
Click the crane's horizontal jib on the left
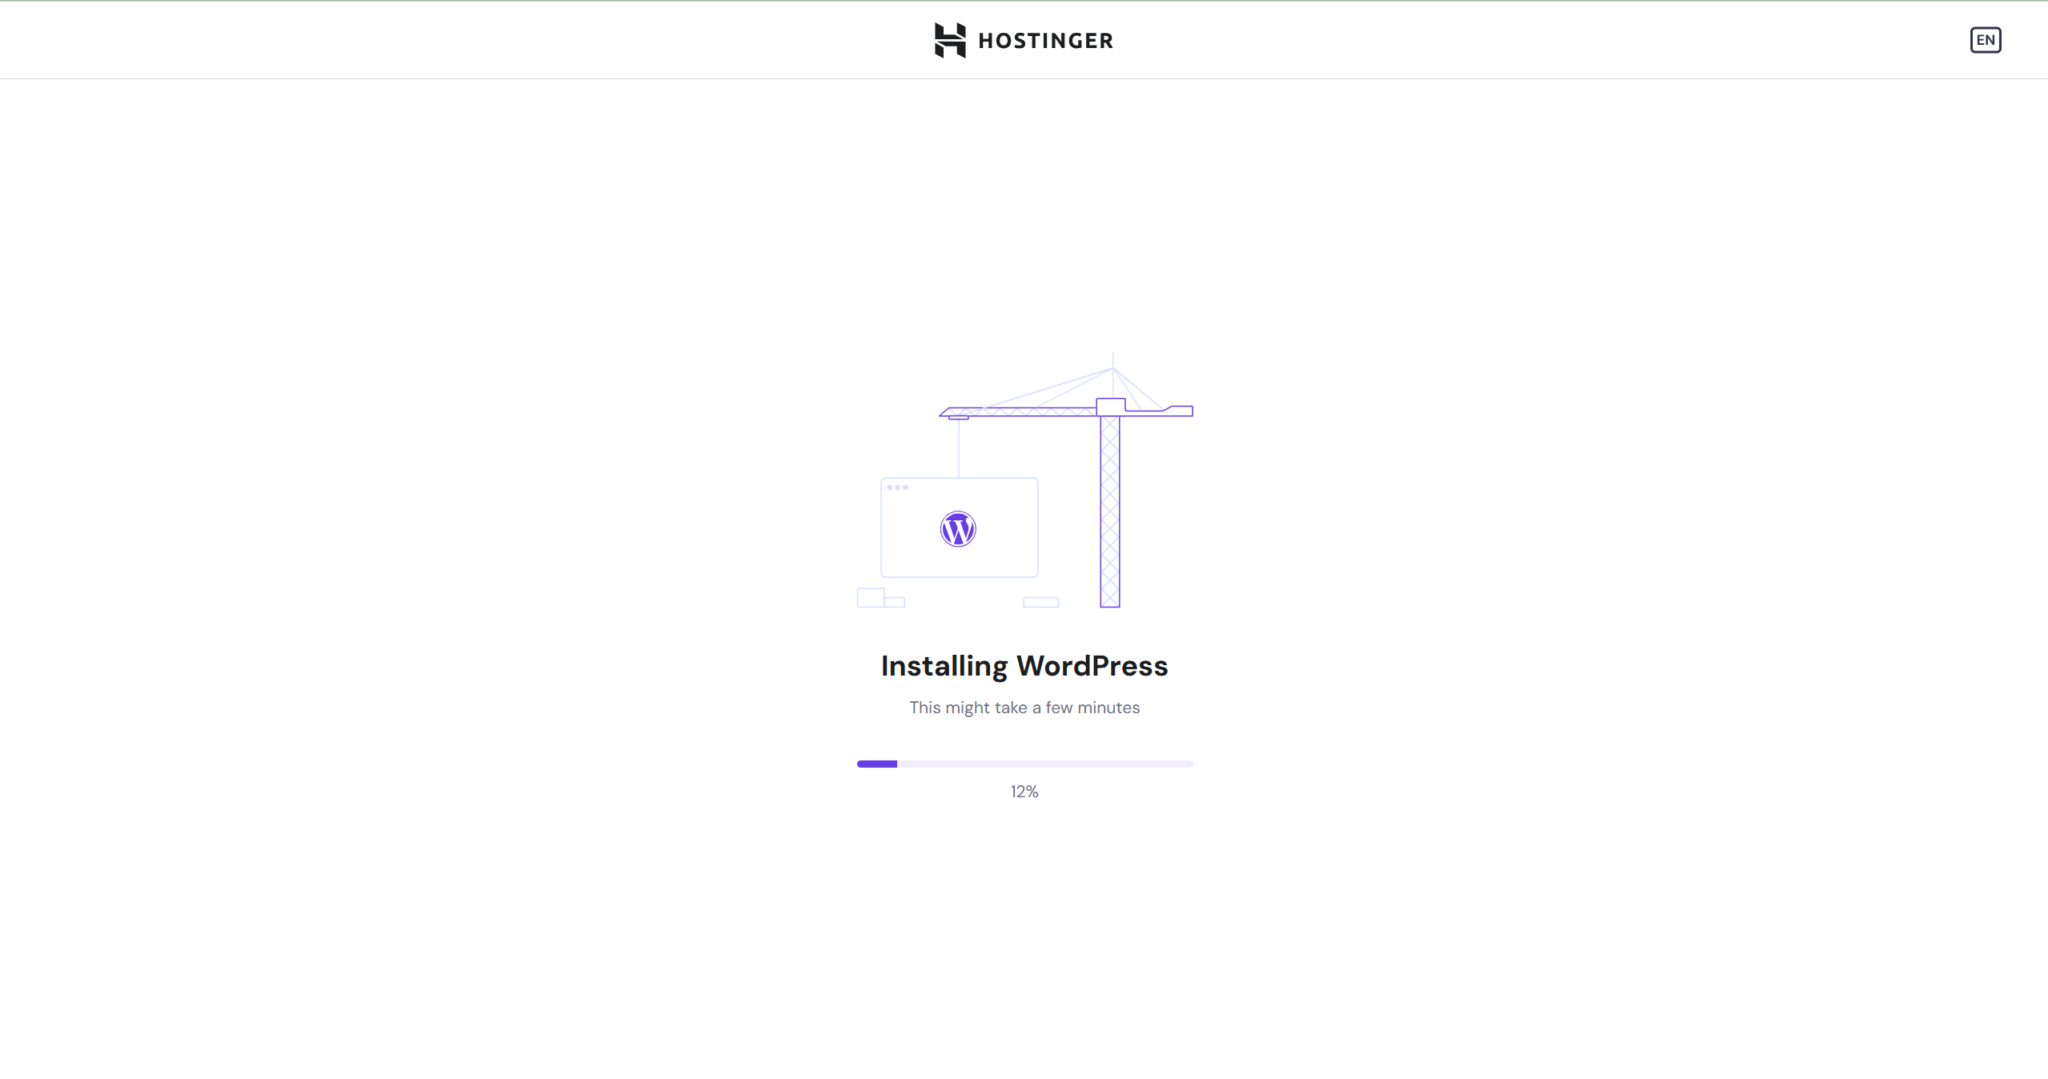click(1020, 411)
